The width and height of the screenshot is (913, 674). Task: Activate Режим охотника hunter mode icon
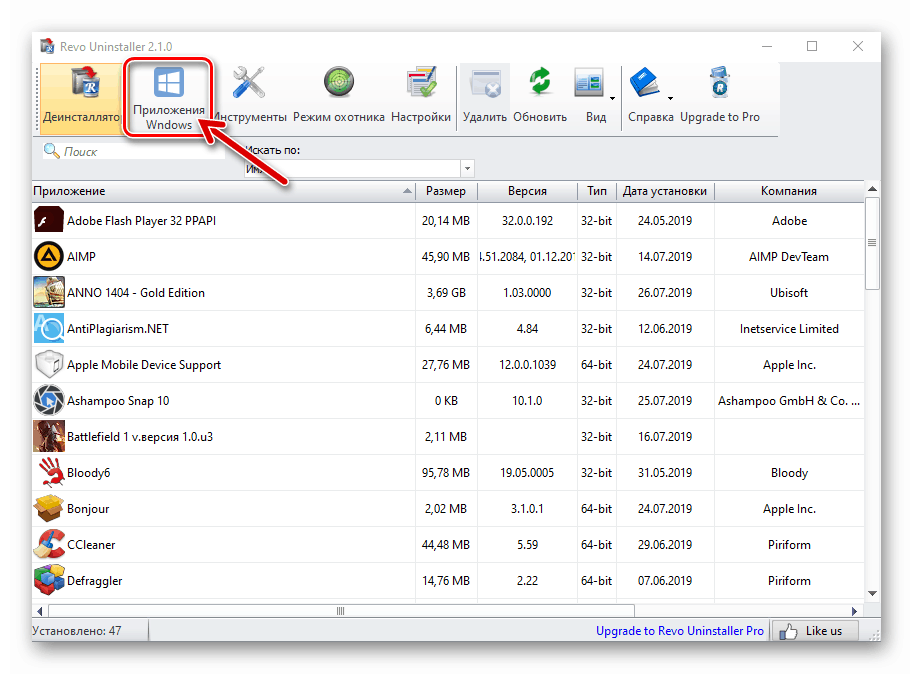[339, 81]
